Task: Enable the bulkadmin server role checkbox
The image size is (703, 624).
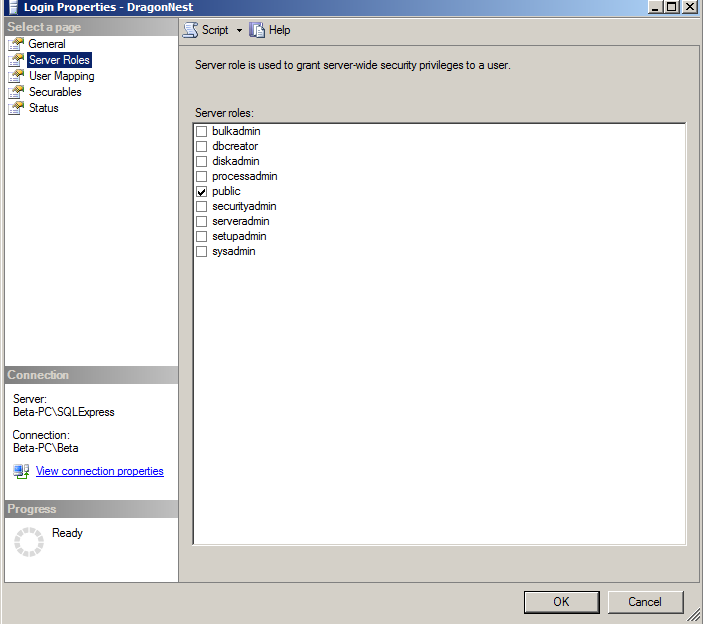Action: click(x=202, y=131)
